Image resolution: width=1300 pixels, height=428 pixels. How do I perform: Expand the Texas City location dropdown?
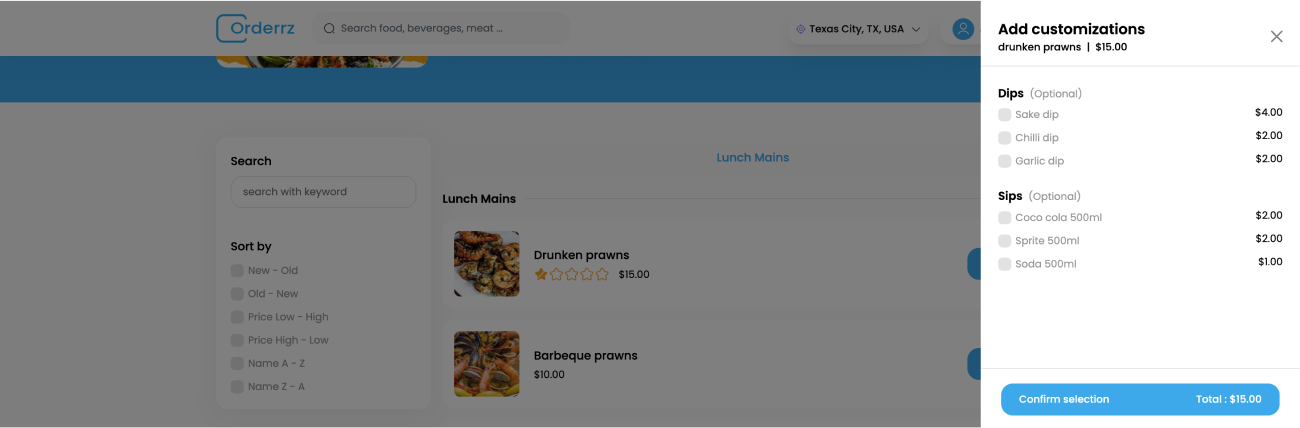coord(915,29)
